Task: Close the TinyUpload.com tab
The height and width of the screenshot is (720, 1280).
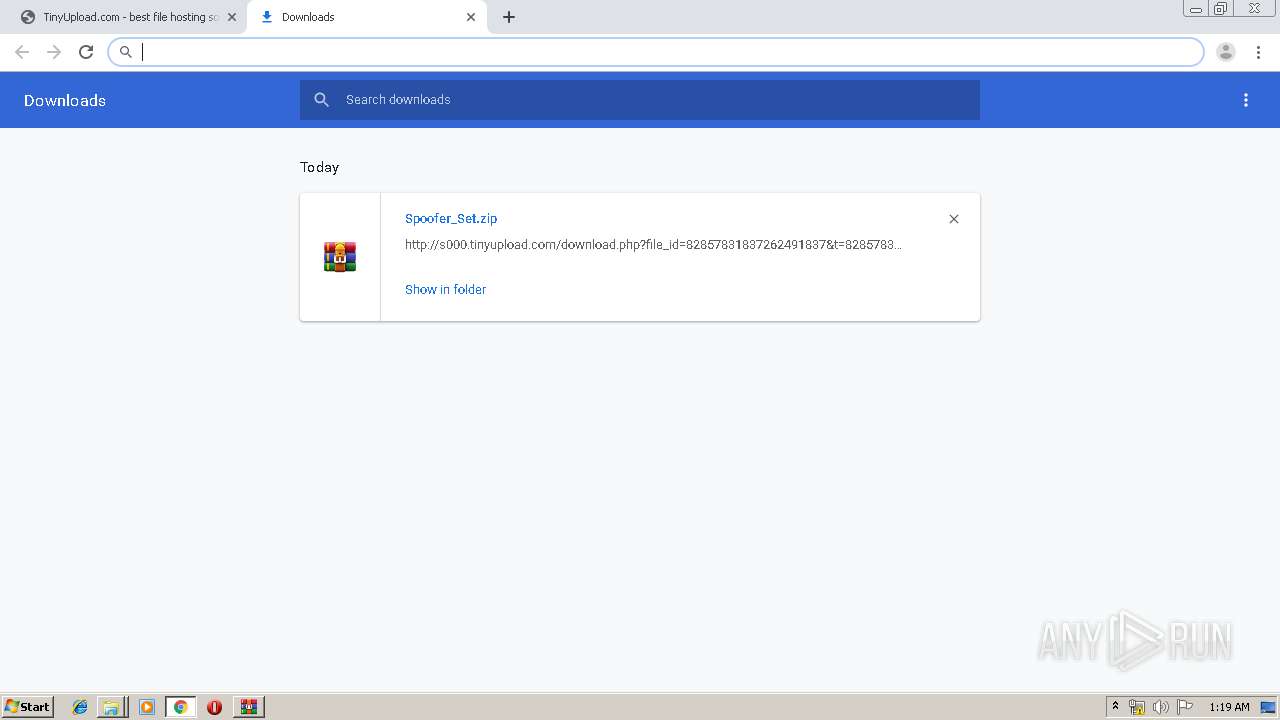Action: (232, 17)
